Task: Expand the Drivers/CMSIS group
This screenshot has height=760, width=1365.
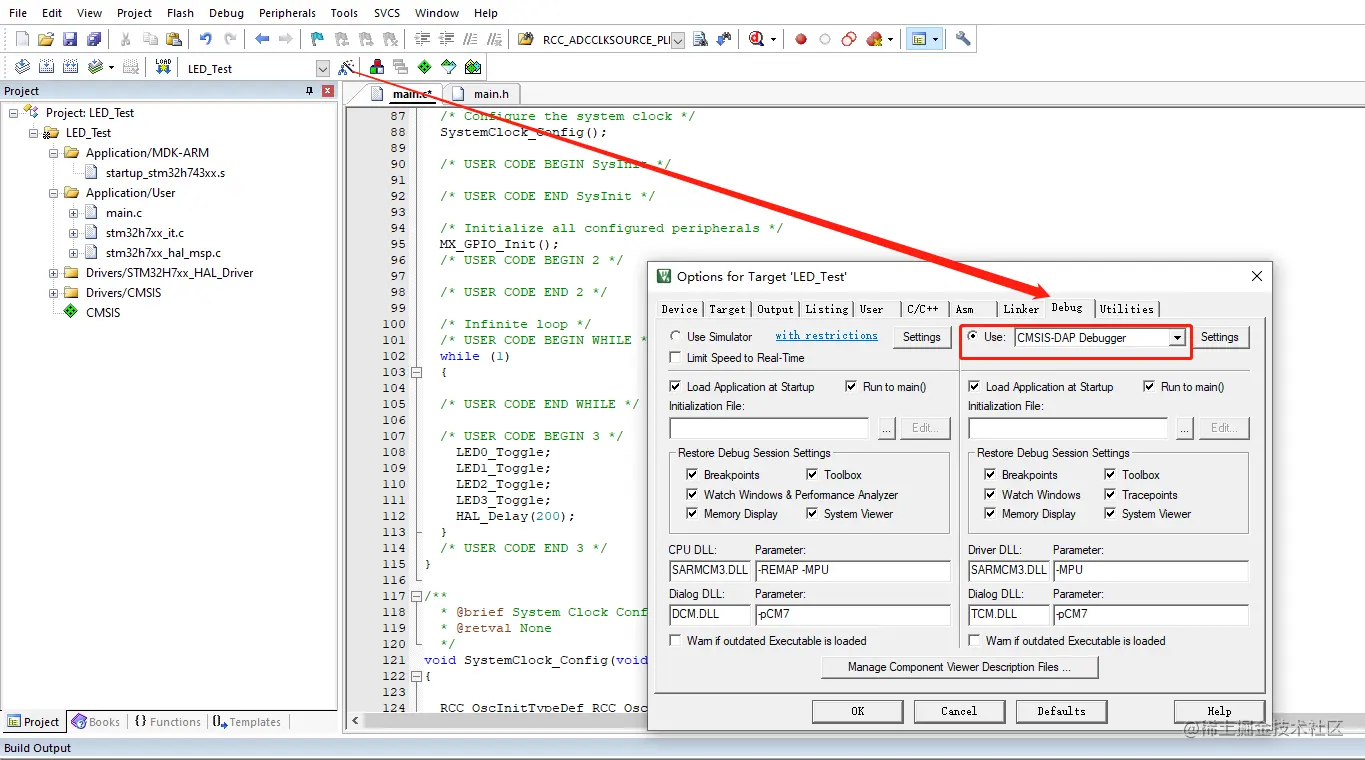Action: pos(54,293)
